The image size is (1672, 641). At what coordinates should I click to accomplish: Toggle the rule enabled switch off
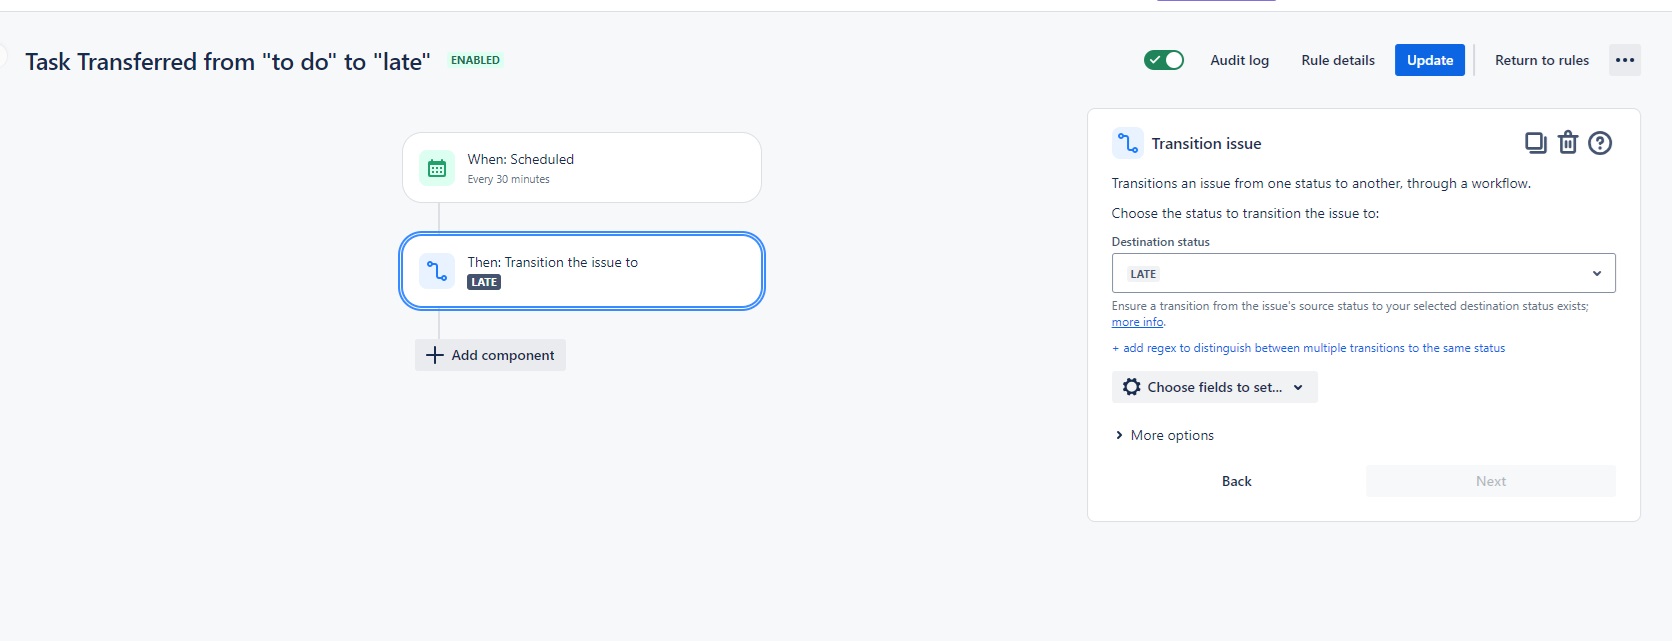tap(1164, 60)
